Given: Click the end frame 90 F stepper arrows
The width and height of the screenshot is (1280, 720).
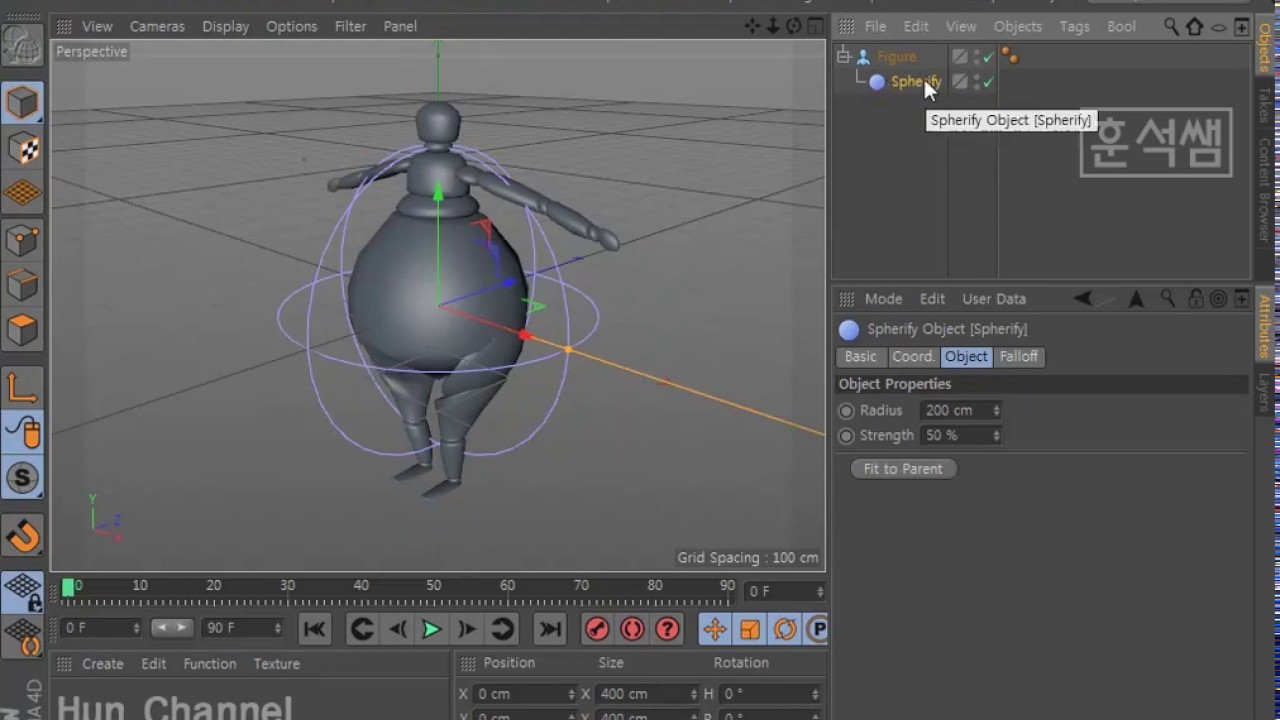Looking at the screenshot, I should tap(276, 628).
